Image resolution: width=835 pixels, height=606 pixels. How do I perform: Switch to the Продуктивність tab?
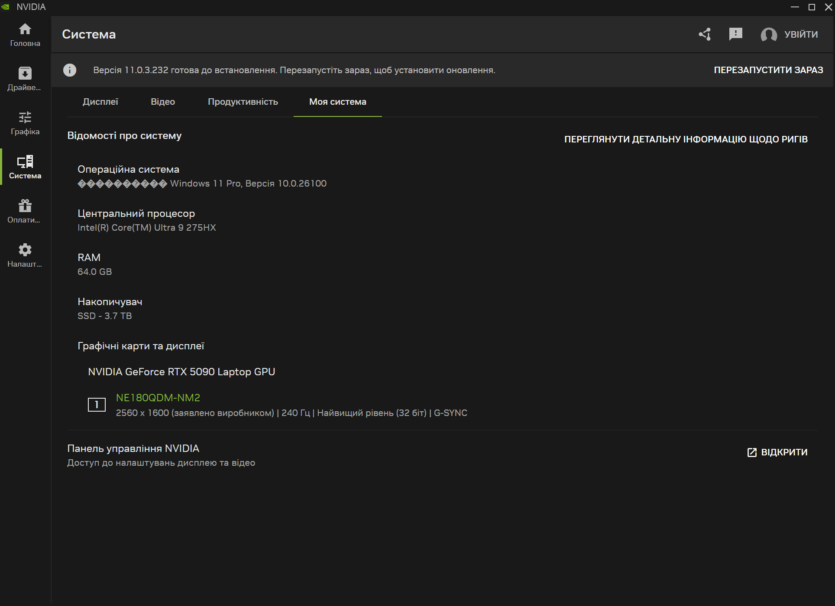243,102
